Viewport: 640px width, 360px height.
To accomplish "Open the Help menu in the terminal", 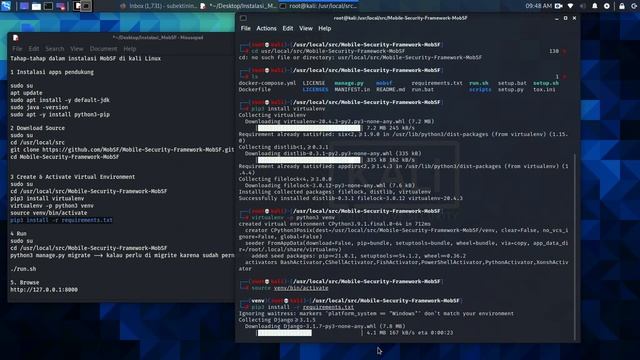I will click(x=324, y=29).
